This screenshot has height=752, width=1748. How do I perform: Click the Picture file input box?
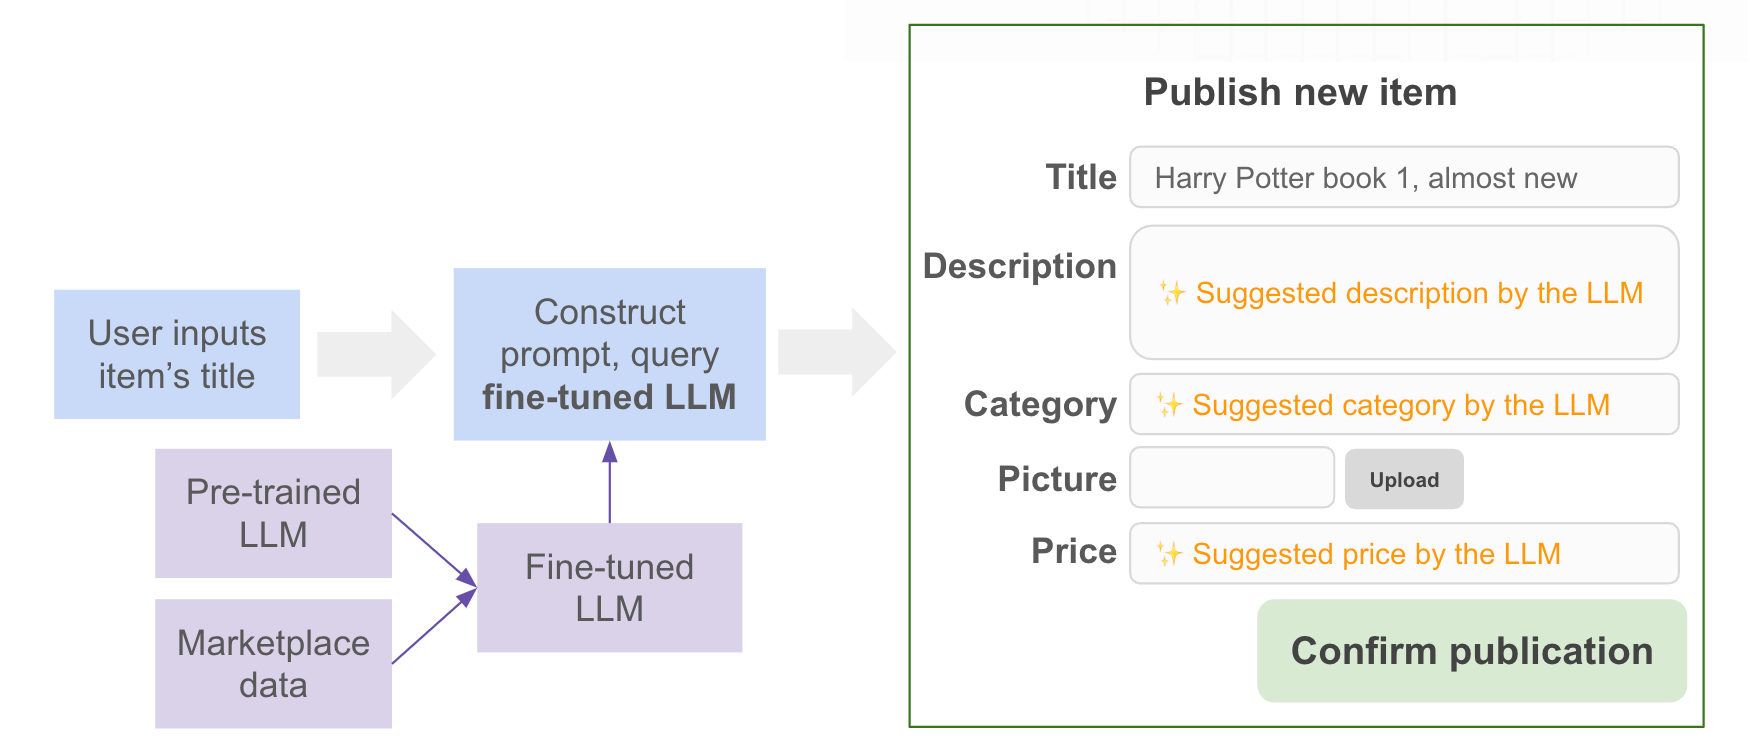pos(1231,478)
